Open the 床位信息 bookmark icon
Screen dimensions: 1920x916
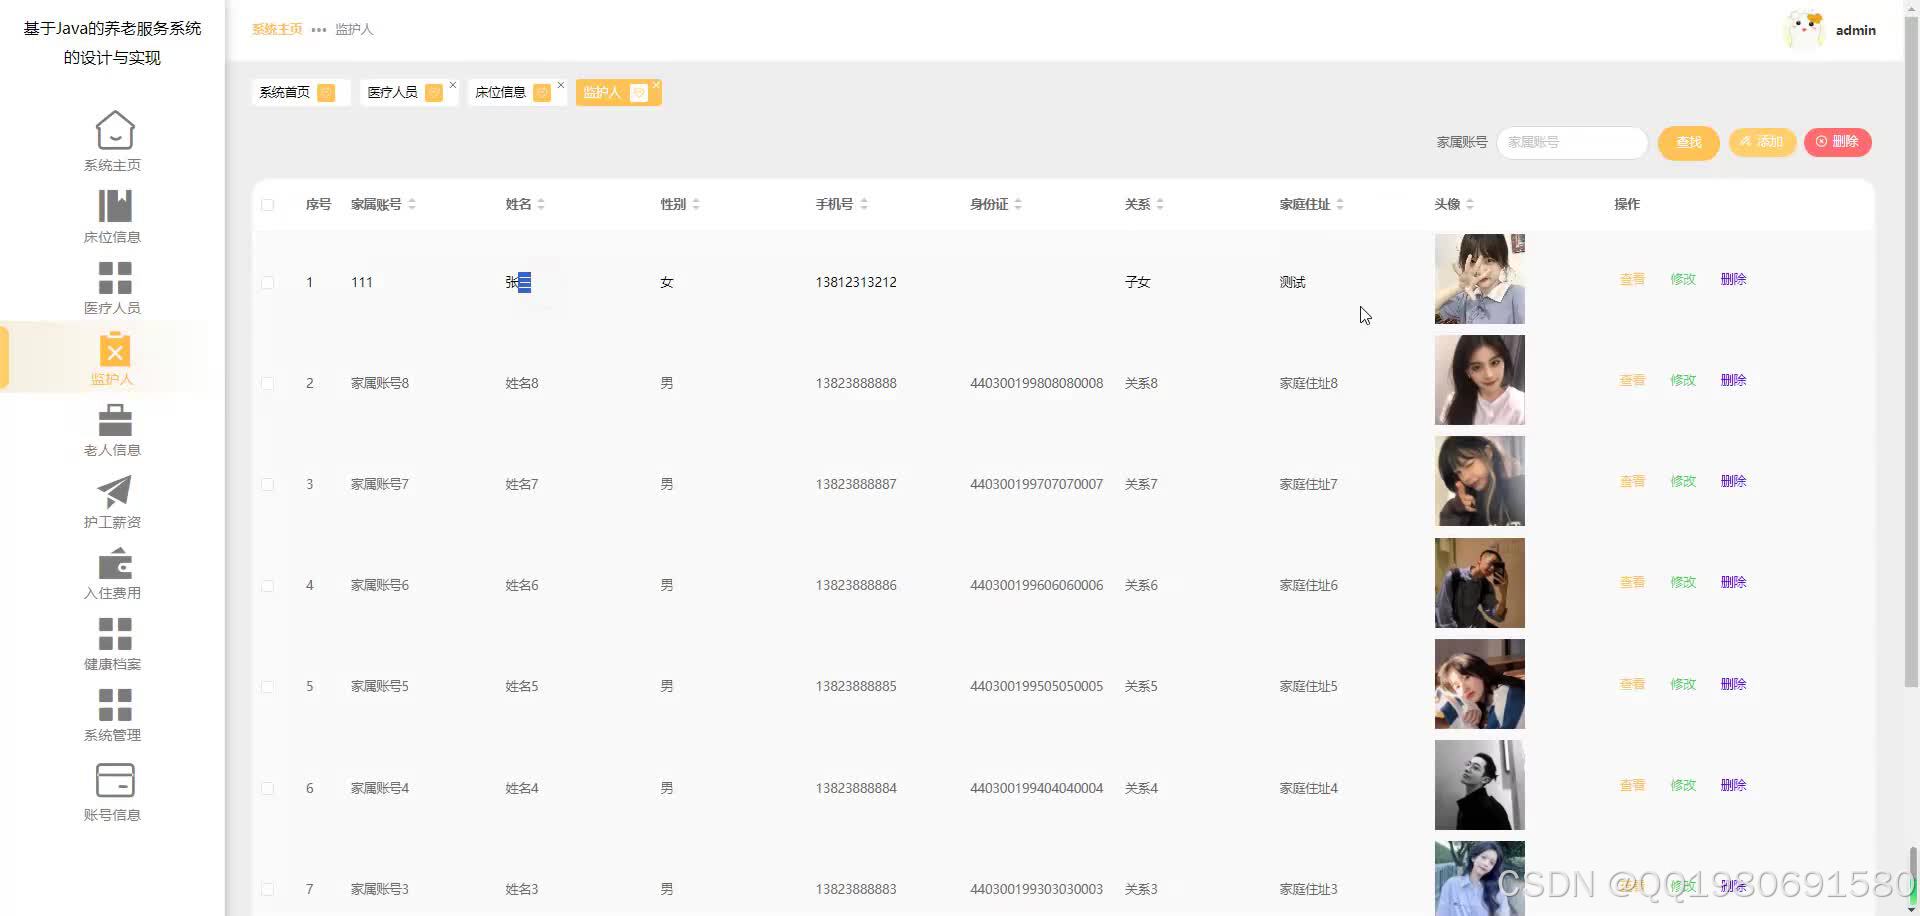point(114,206)
